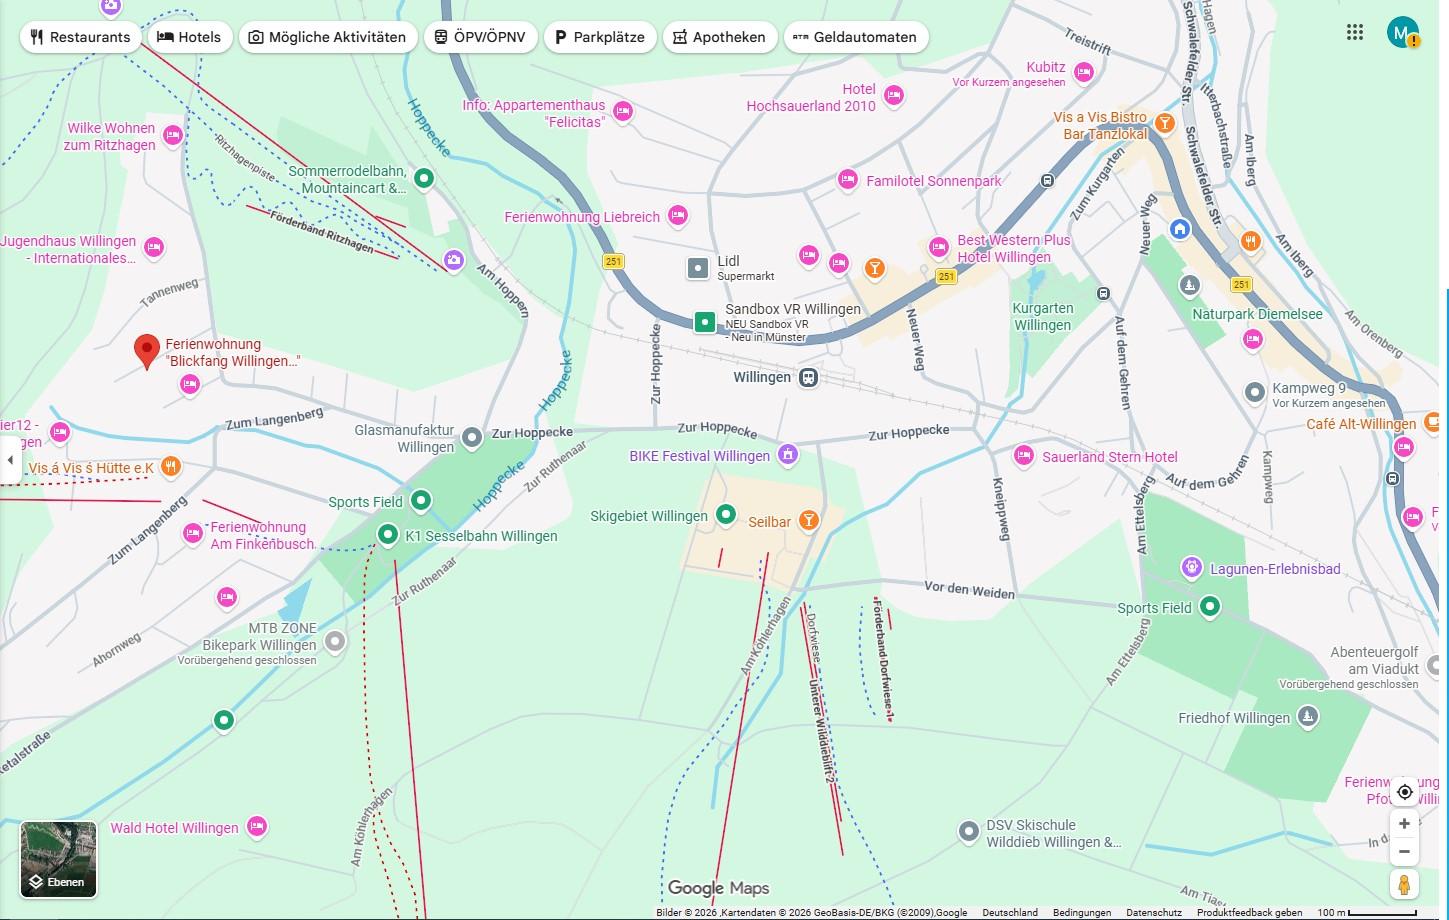Open the Lagunen-Erlebnisbad purple marker

click(1191, 568)
